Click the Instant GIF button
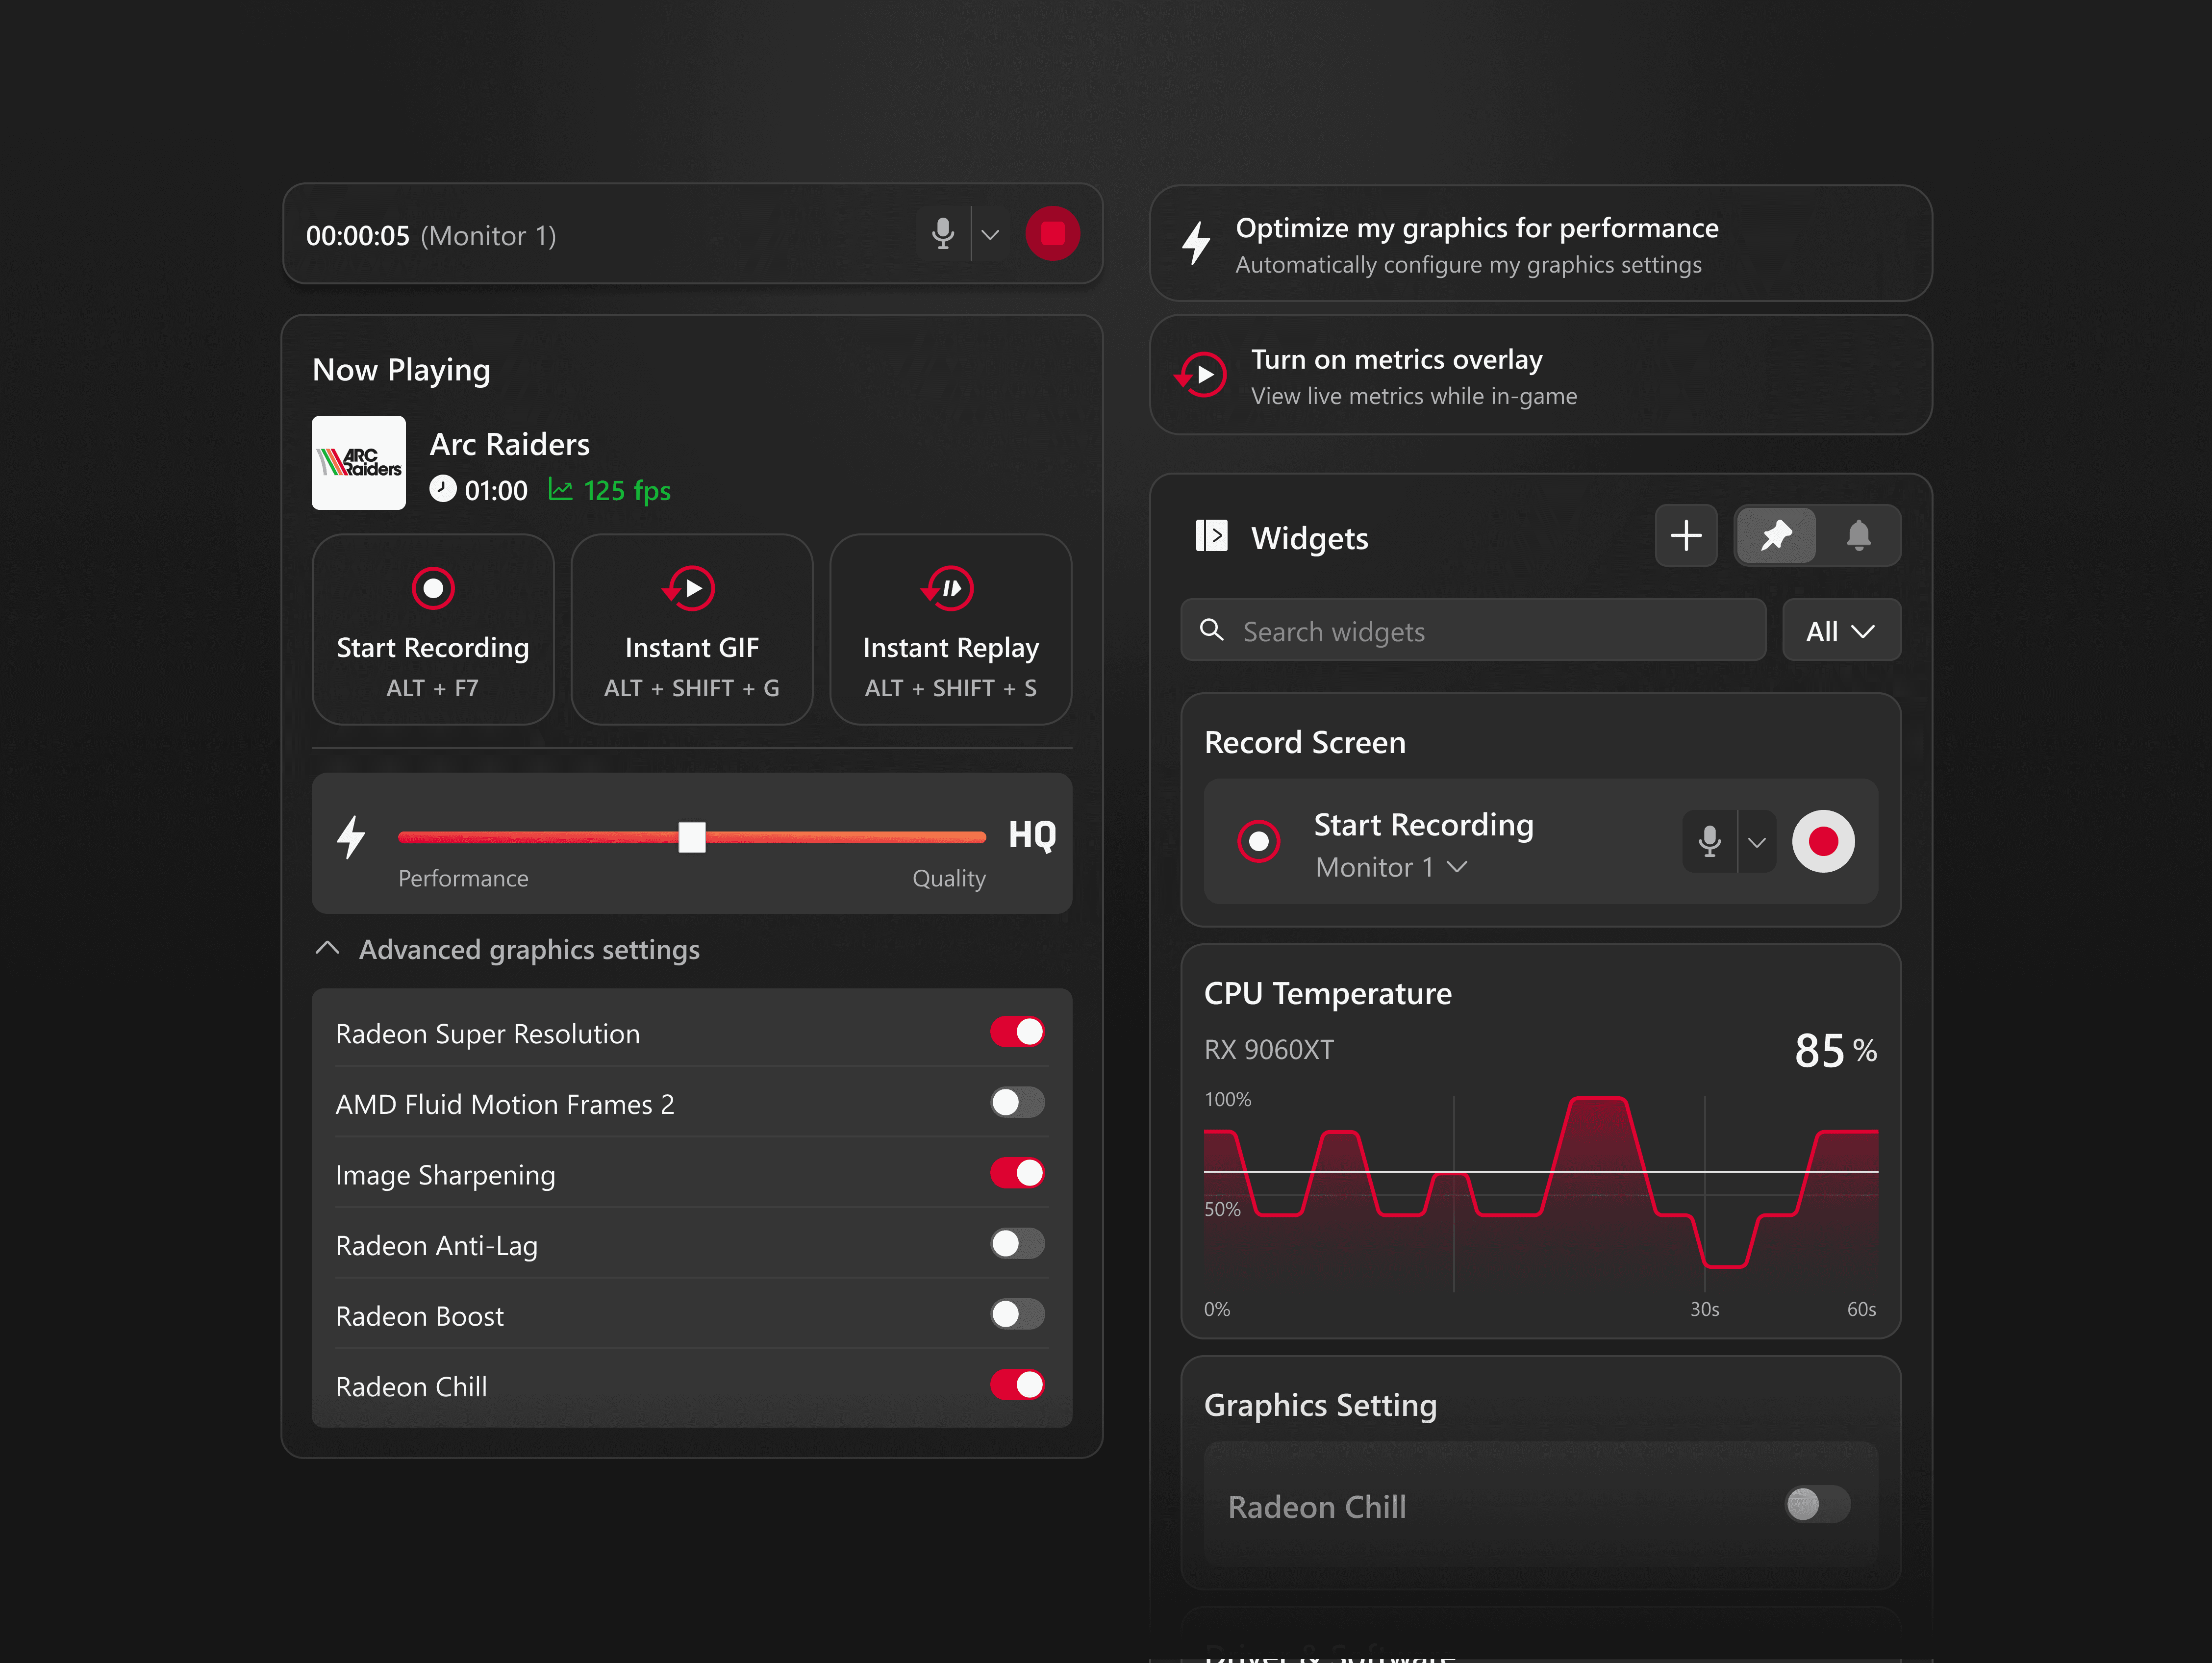This screenshot has width=2212, height=1663. click(x=692, y=630)
